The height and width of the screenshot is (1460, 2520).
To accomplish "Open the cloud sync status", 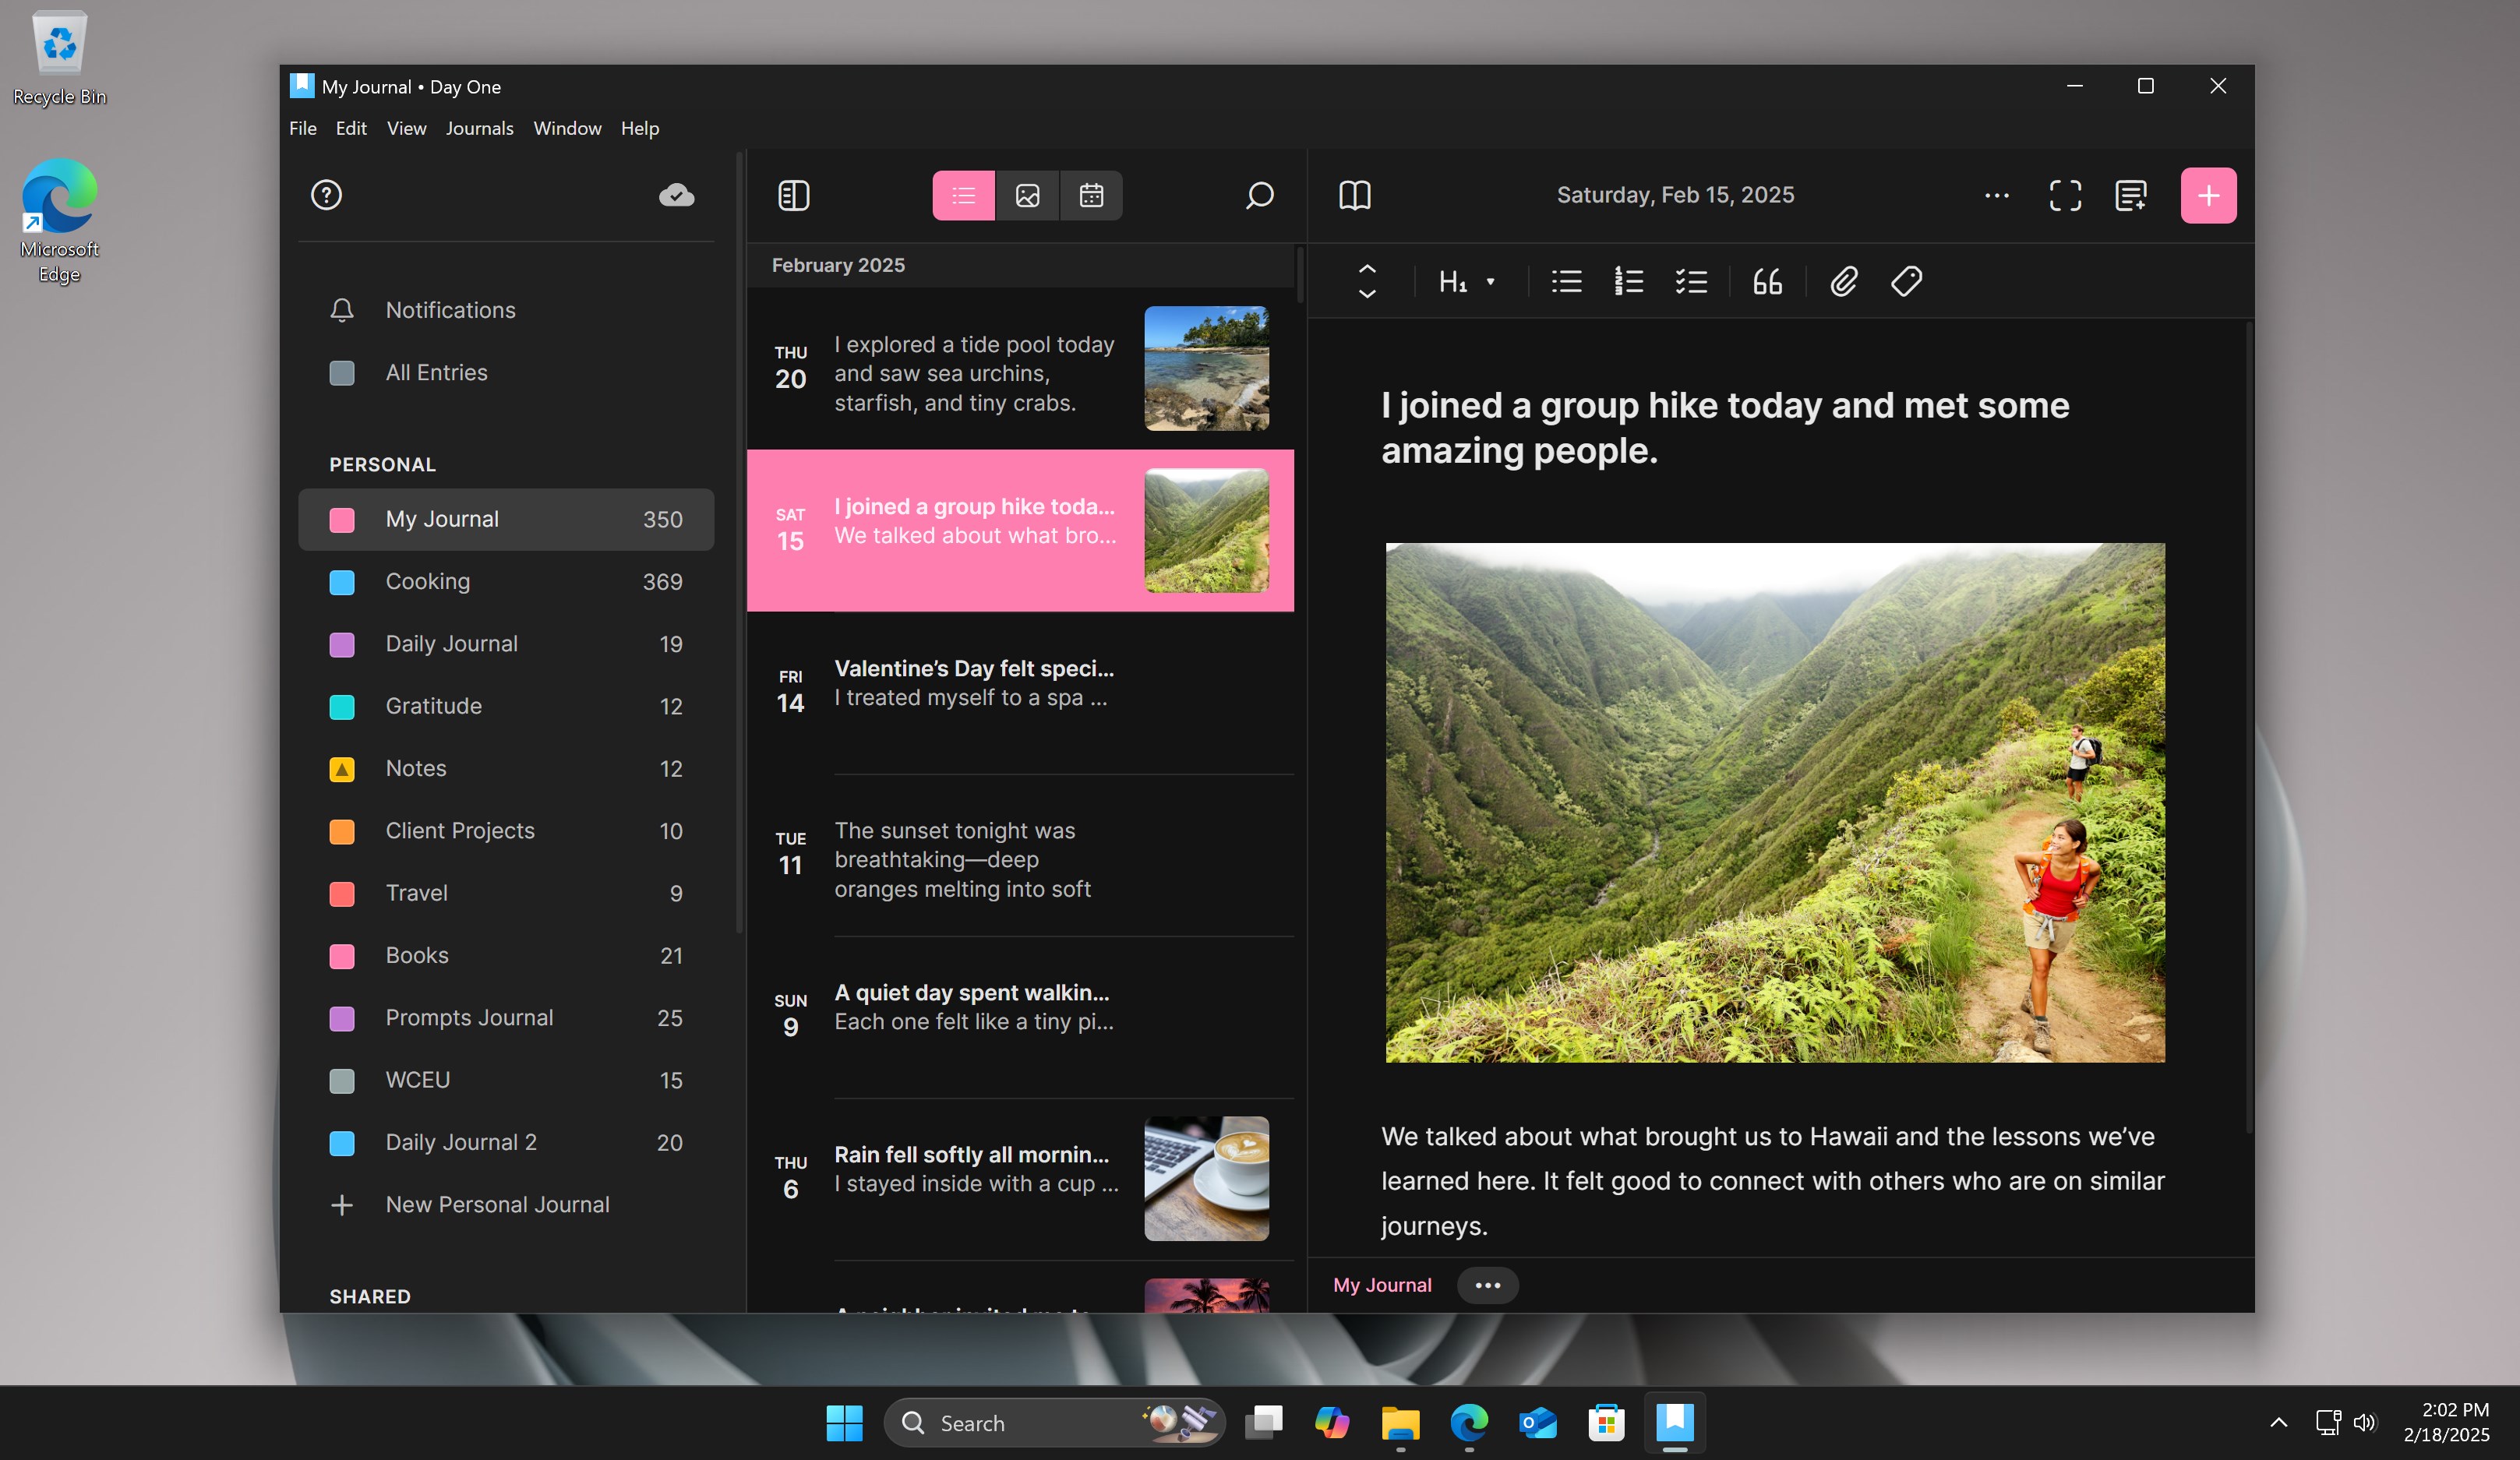I will click(x=677, y=195).
